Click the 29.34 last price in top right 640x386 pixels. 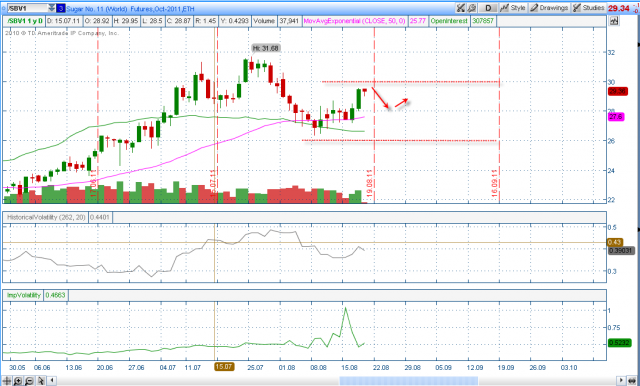pos(619,8)
